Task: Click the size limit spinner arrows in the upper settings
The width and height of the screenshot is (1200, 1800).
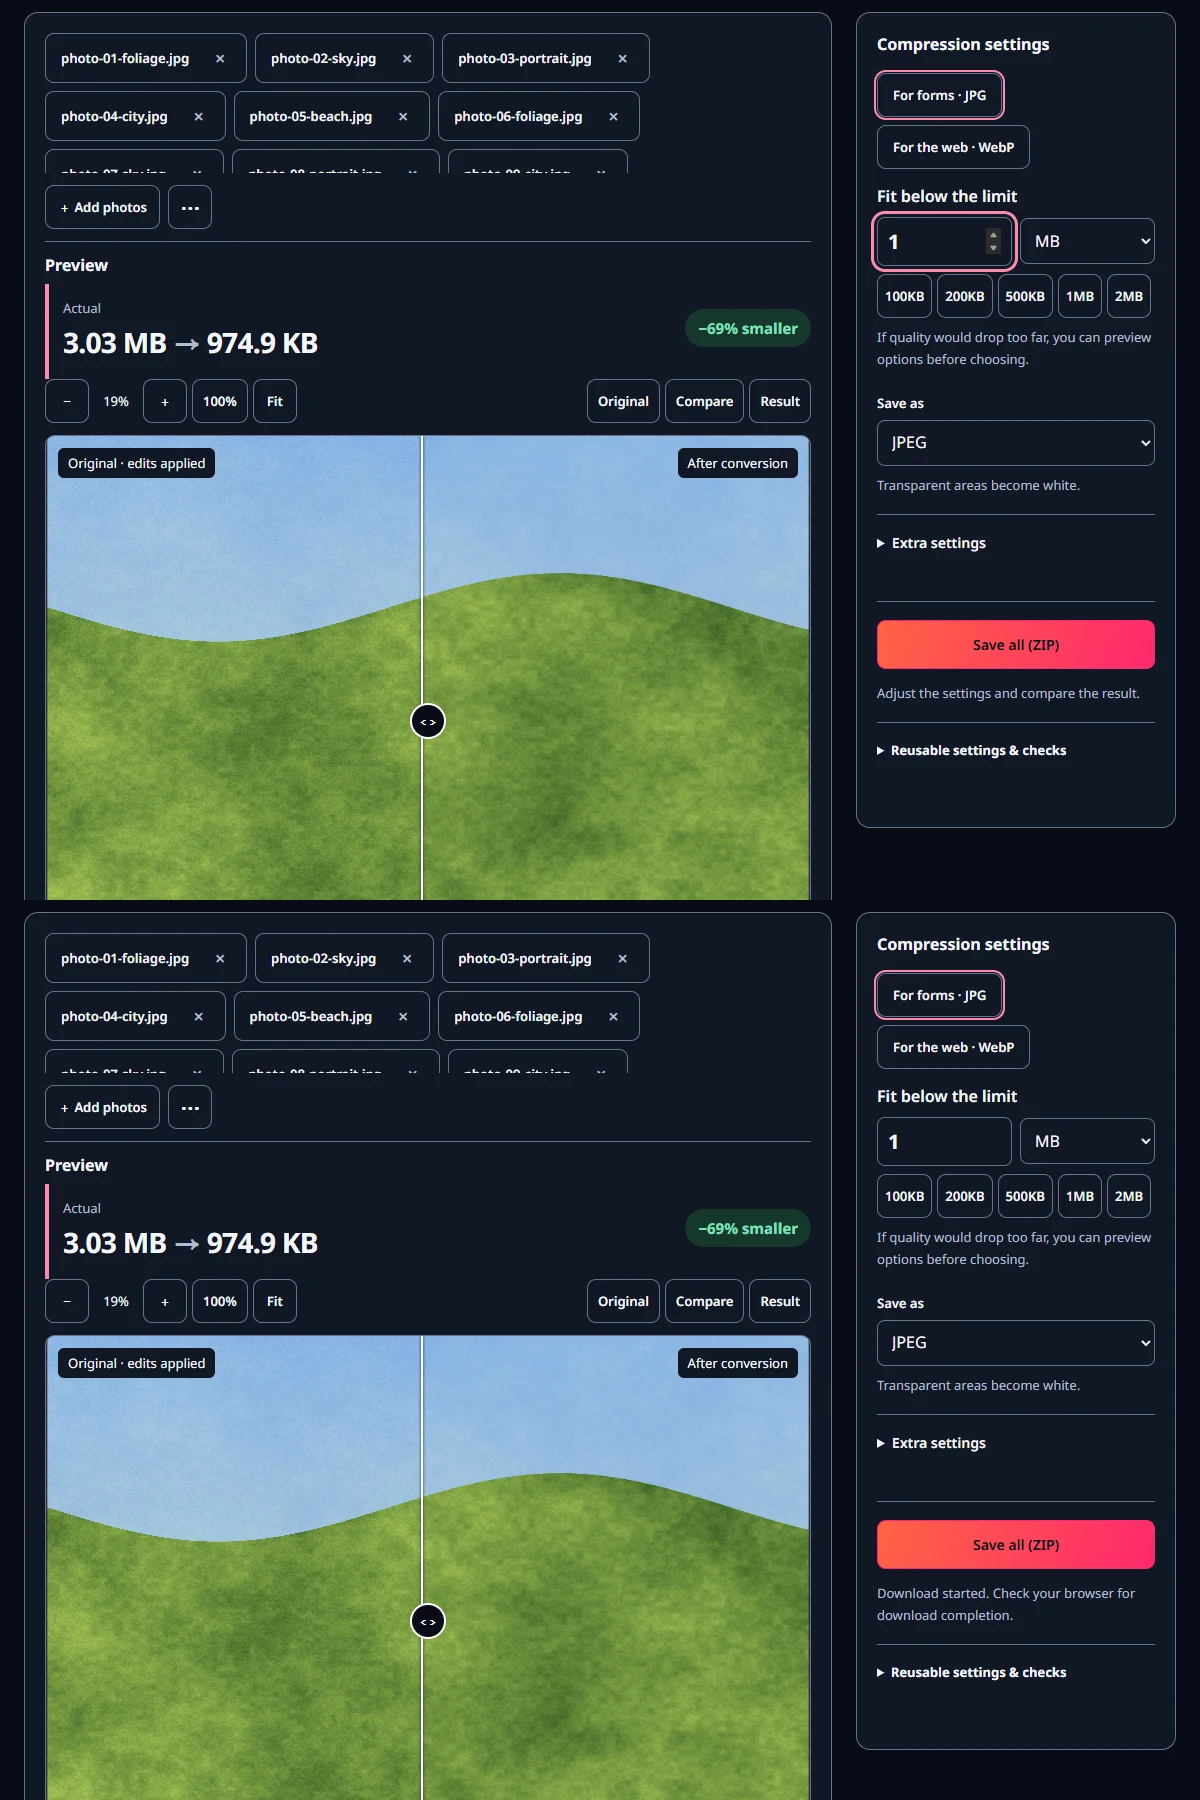Action: [x=993, y=241]
